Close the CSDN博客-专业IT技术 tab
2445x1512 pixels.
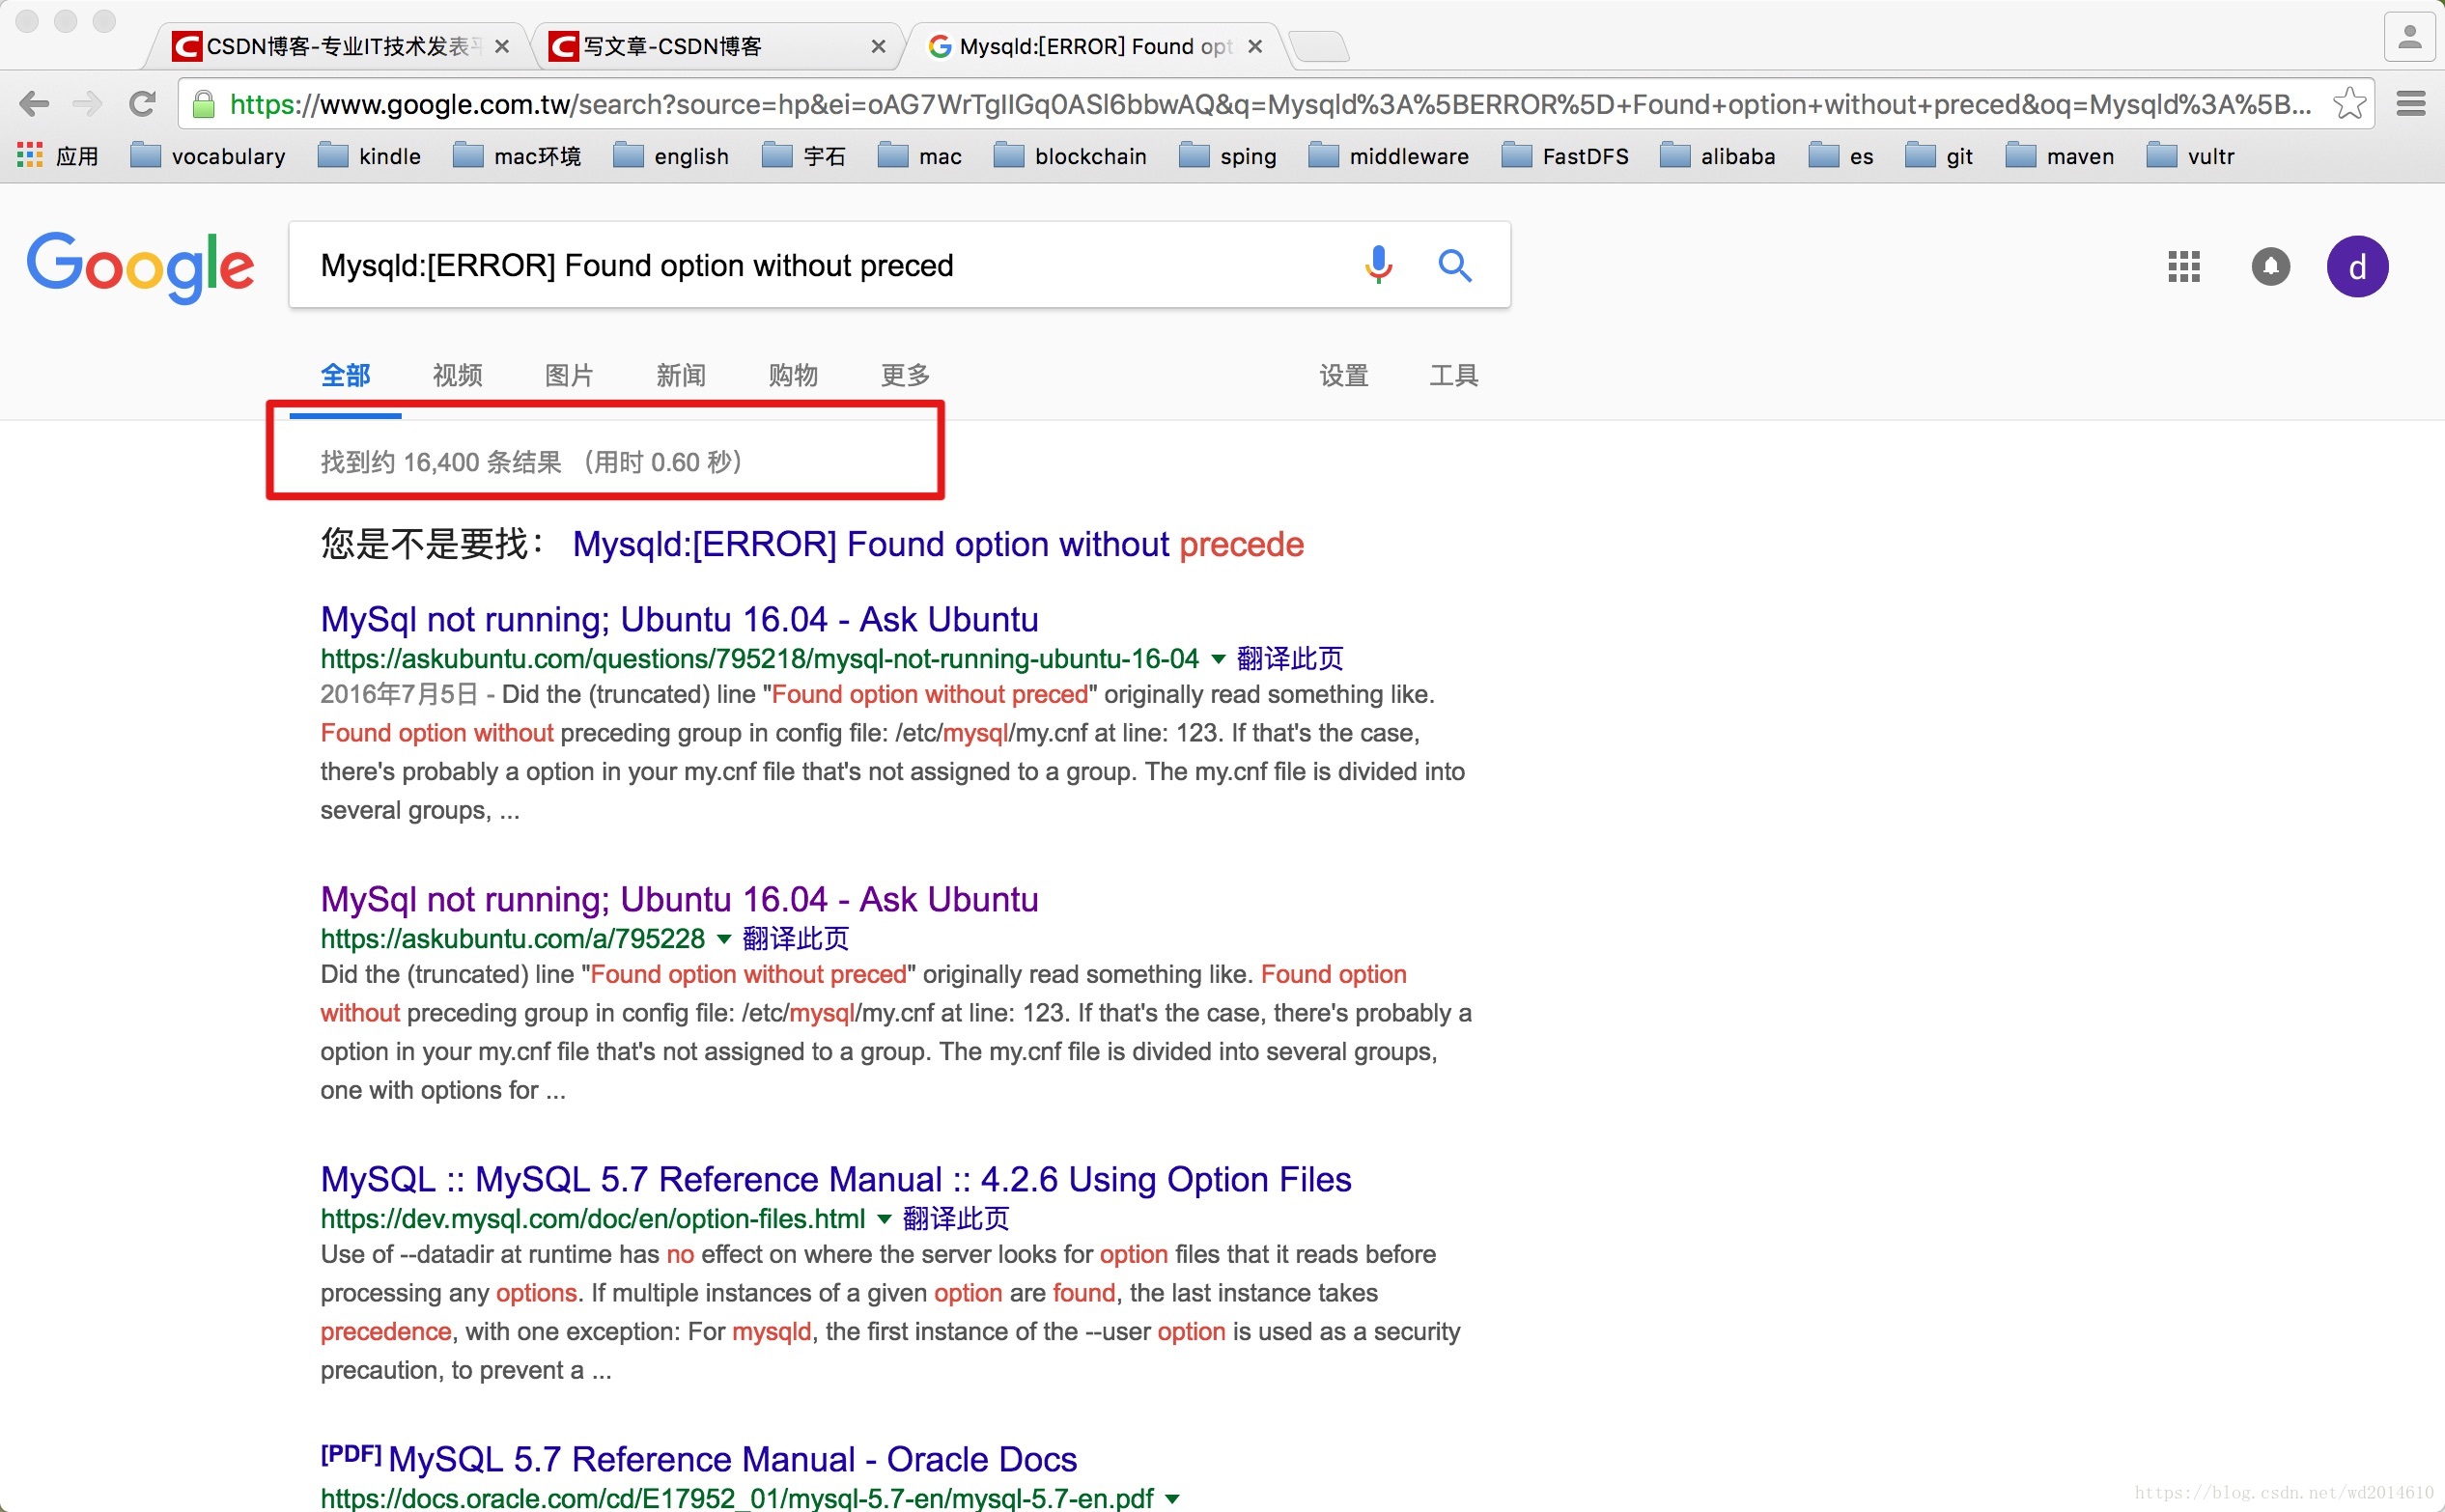pyautogui.click(x=502, y=46)
